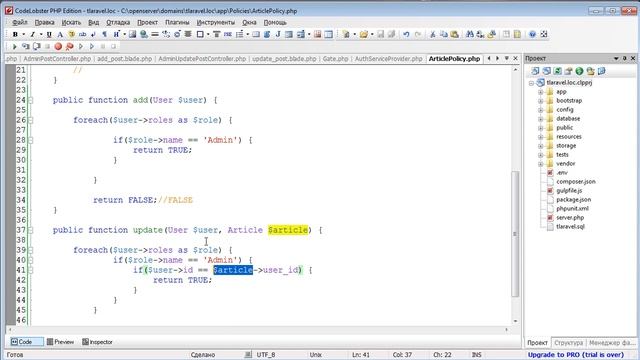Switch to Inspector view tab
The image size is (640, 360).
click(97, 342)
